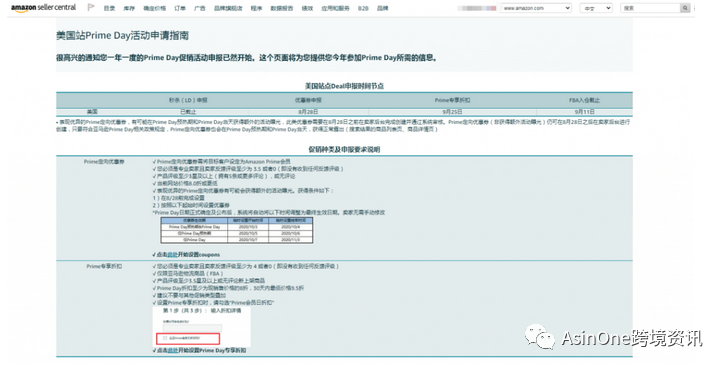This screenshot has width=726, height=371.
Task: Click the column header 优惠券申报
Action: point(308,100)
